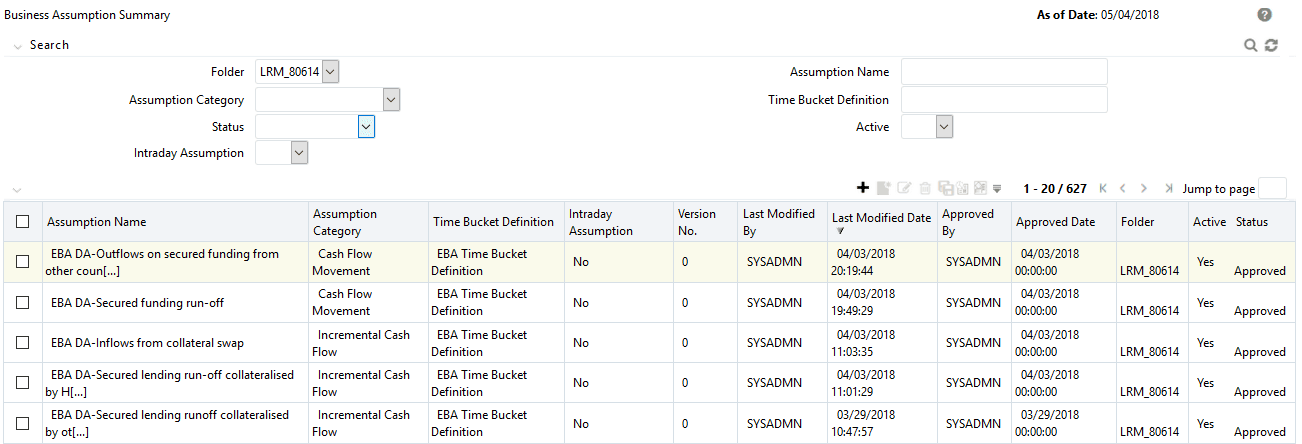The width and height of the screenshot is (1302, 444).
Task: Go to first page of results
Action: (1103, 188)
